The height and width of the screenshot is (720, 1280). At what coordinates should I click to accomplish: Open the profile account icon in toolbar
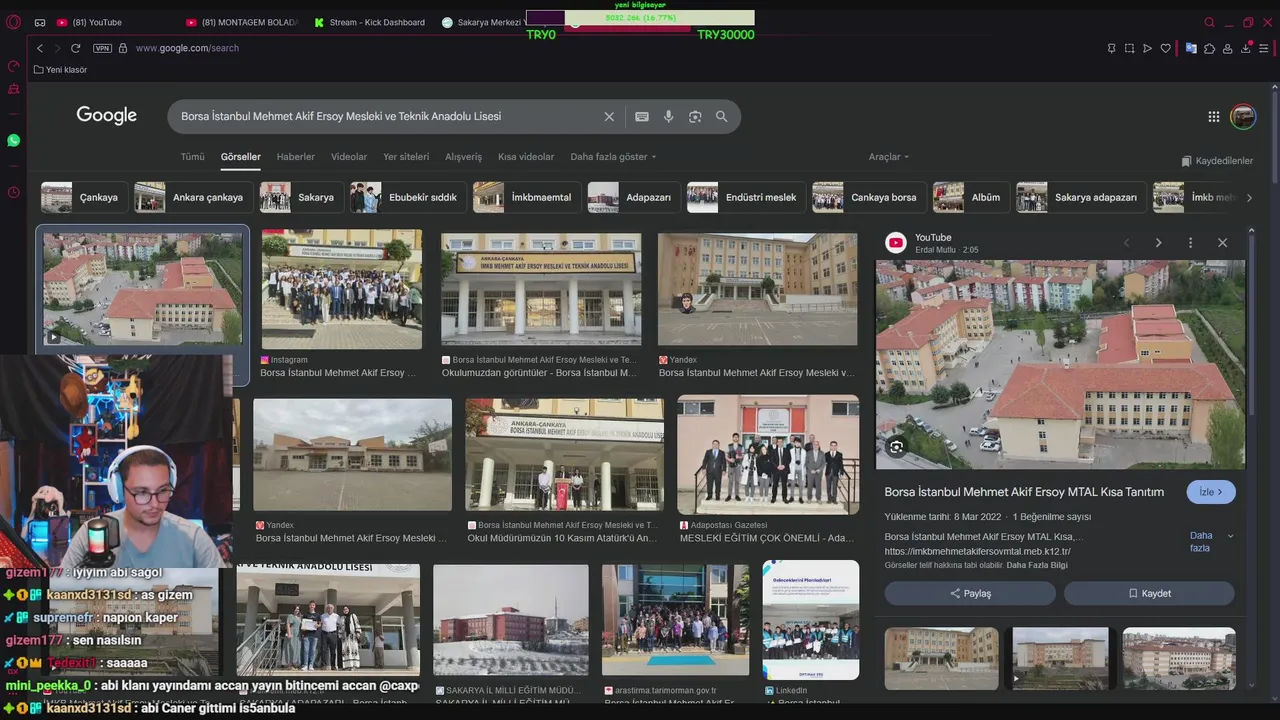[x=1227, y=48]
